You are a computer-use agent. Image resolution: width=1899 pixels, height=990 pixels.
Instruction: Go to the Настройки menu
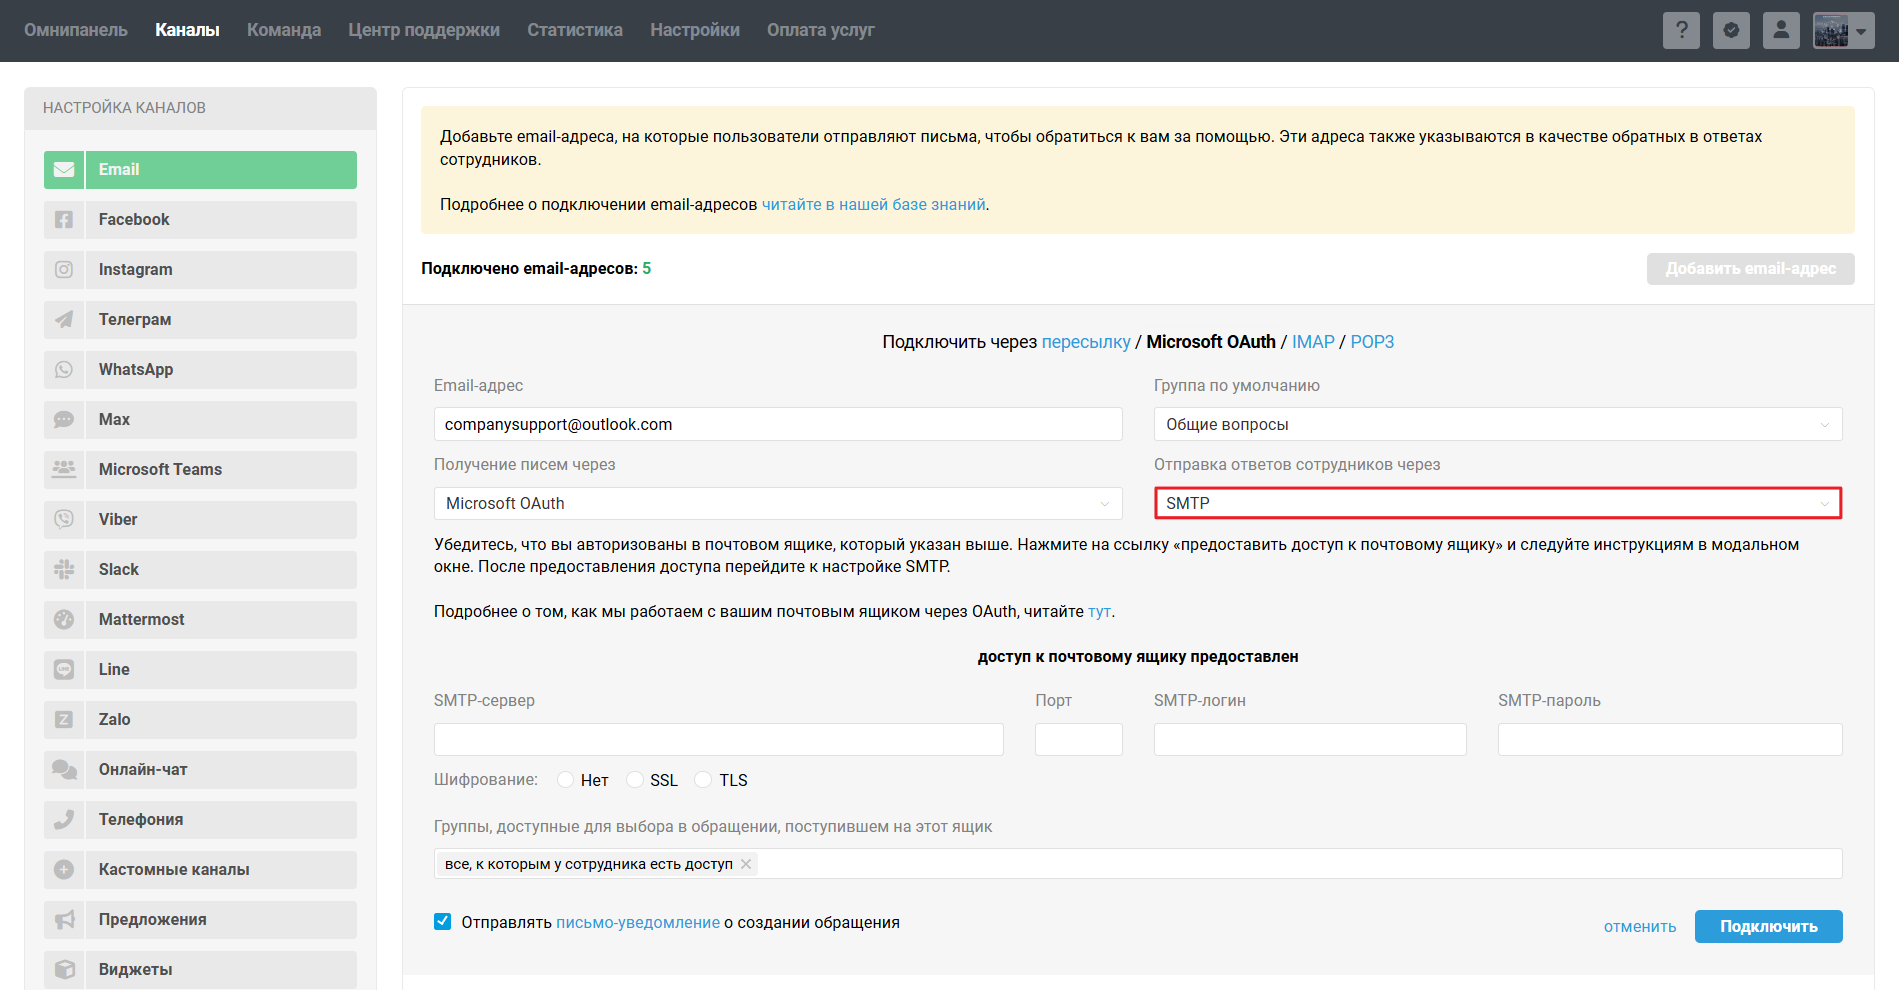point(694,30)
